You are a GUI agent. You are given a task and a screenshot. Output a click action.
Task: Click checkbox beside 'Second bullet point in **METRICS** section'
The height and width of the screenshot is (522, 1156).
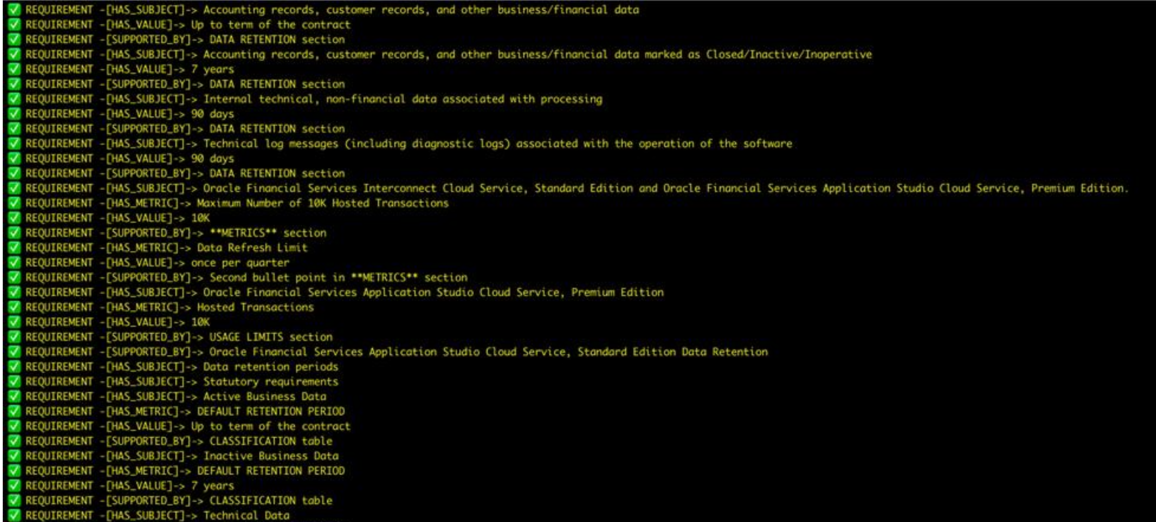[14, 277]
